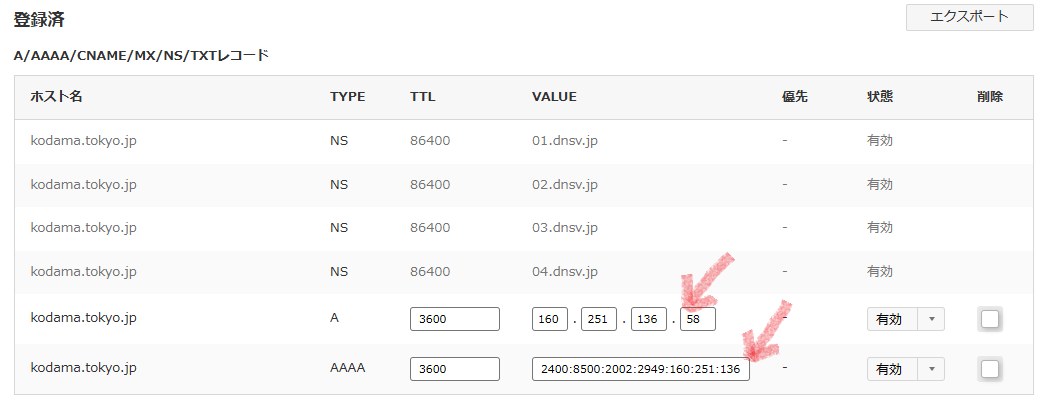Screen dimensions: 1039x401
Task: Select fourth IP octet field 58
Action: tap(698, 319)
